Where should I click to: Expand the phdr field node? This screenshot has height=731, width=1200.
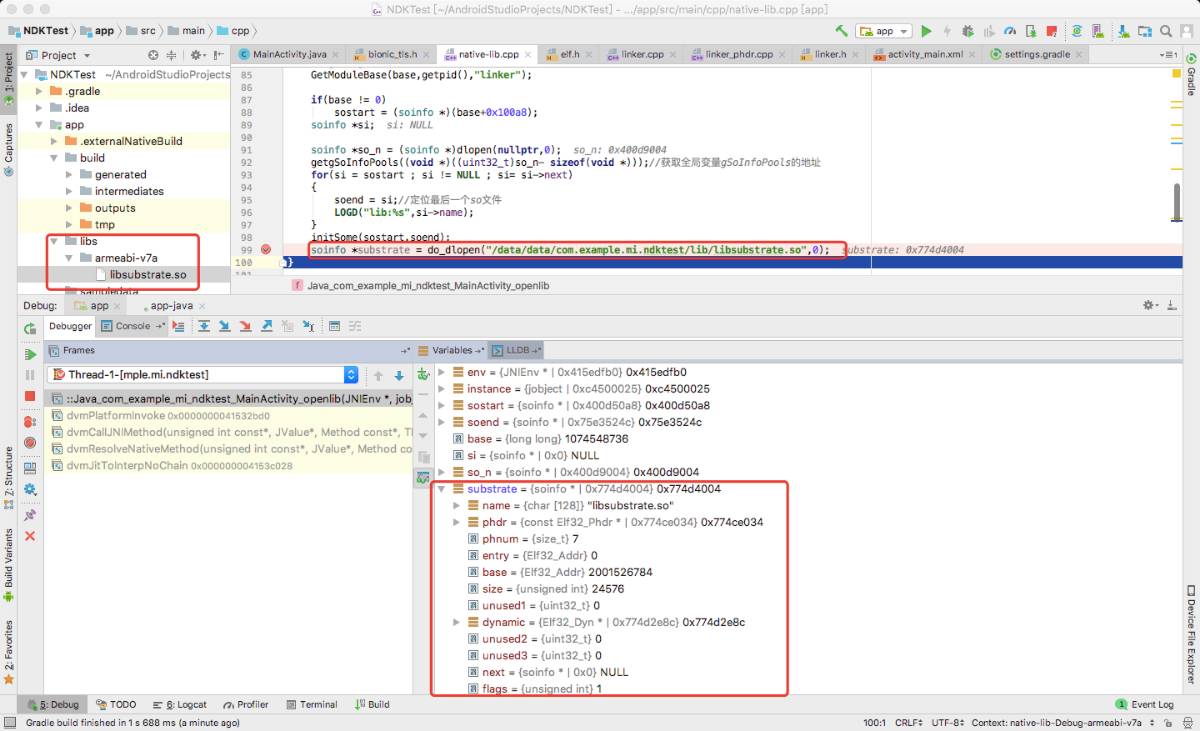pyautogui.click(x=457, y=522)
